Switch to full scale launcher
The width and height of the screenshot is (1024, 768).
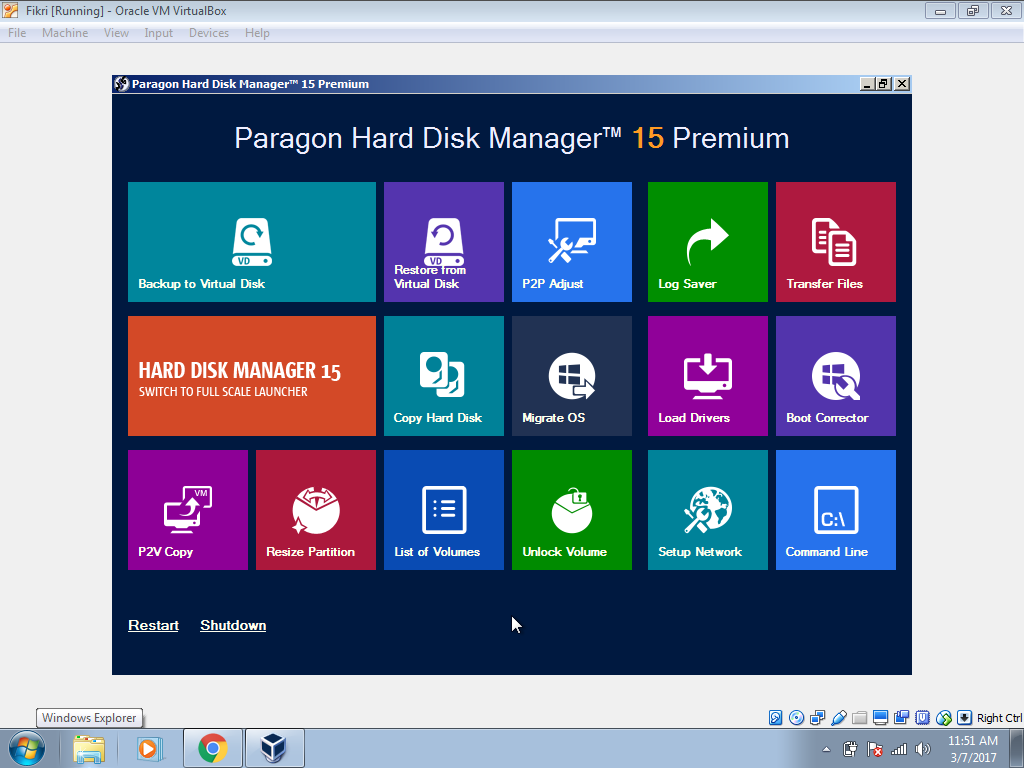[x=251, y=375]
